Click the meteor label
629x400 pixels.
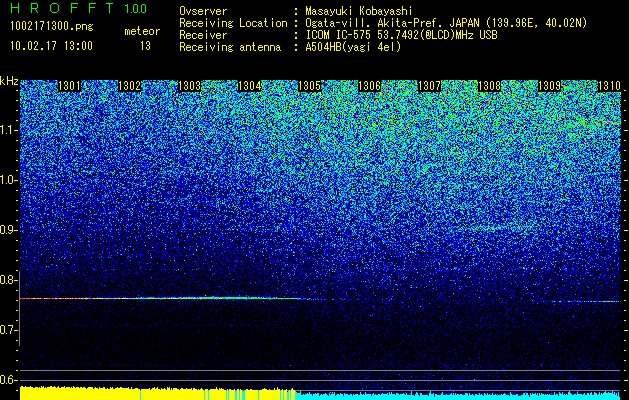click(142, 31)
